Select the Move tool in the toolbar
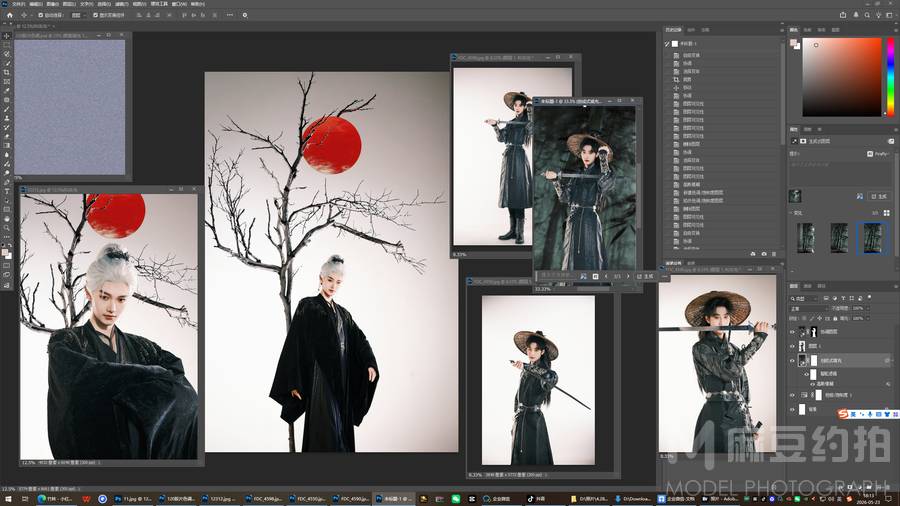The width and height of the screenshot is (900, 506). pos(7,36)
